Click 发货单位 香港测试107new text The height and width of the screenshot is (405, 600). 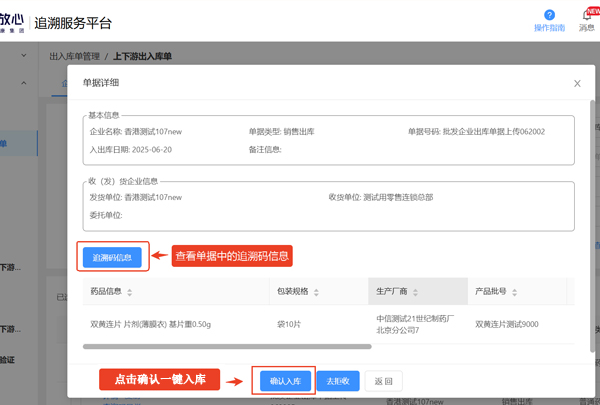[x=136, y=197]
